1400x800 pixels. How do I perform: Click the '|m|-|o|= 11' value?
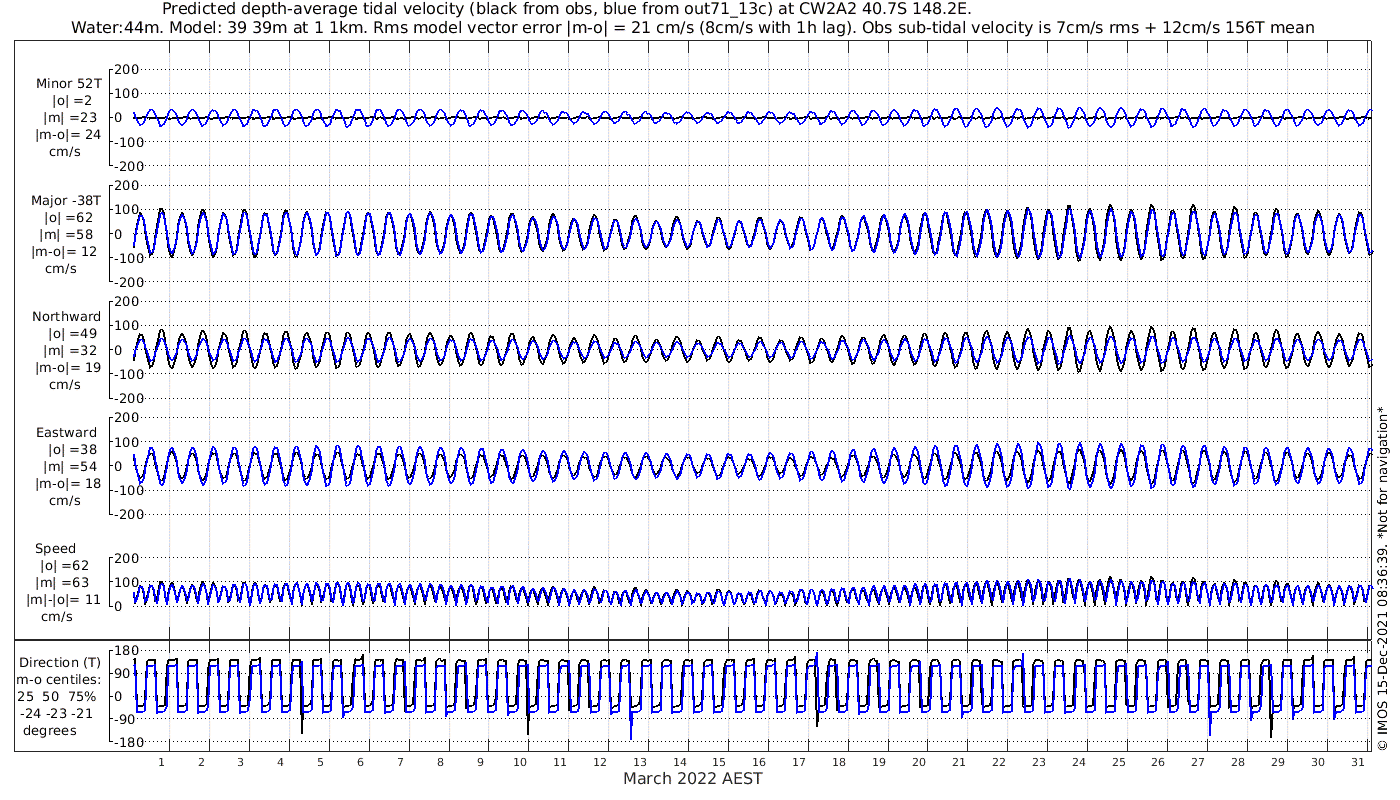click(x=64, y=601)
